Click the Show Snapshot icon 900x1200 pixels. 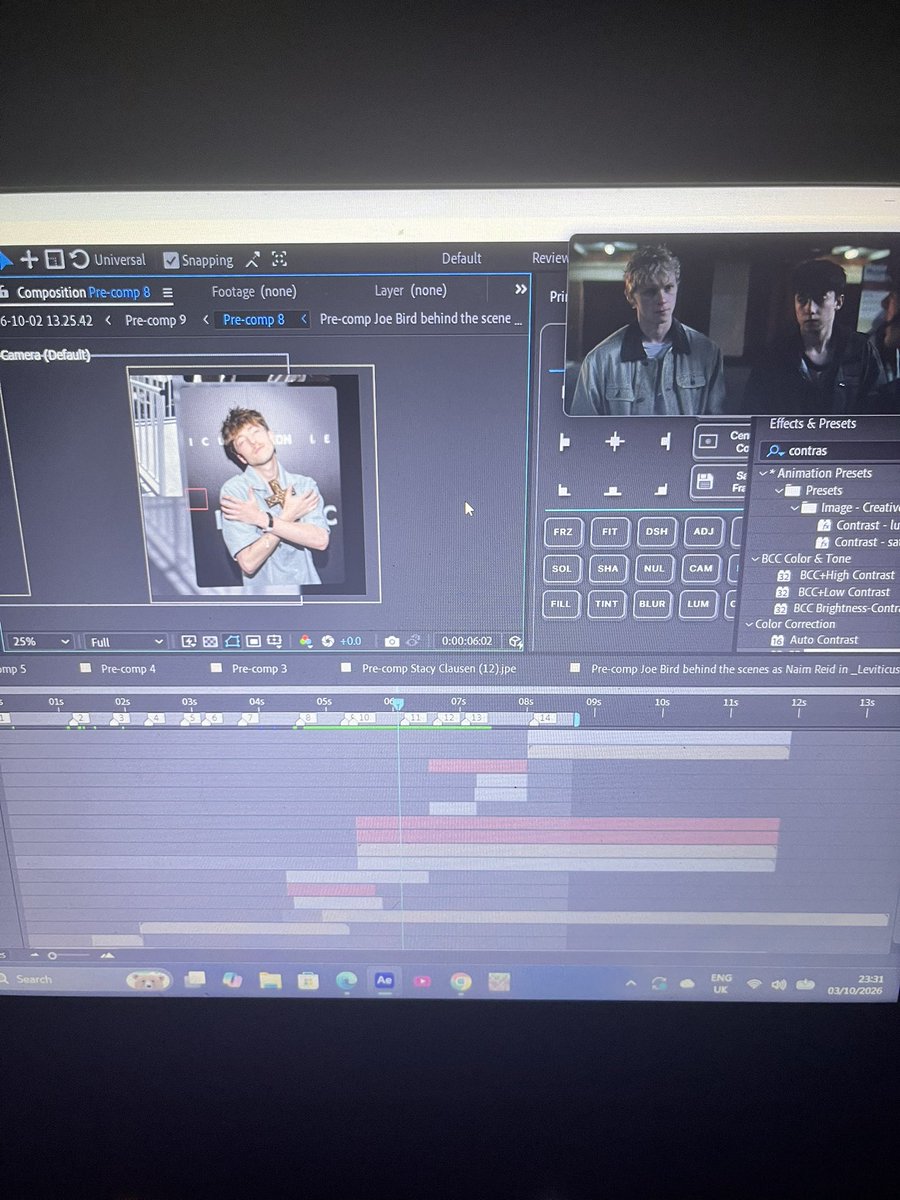(414, 641)
